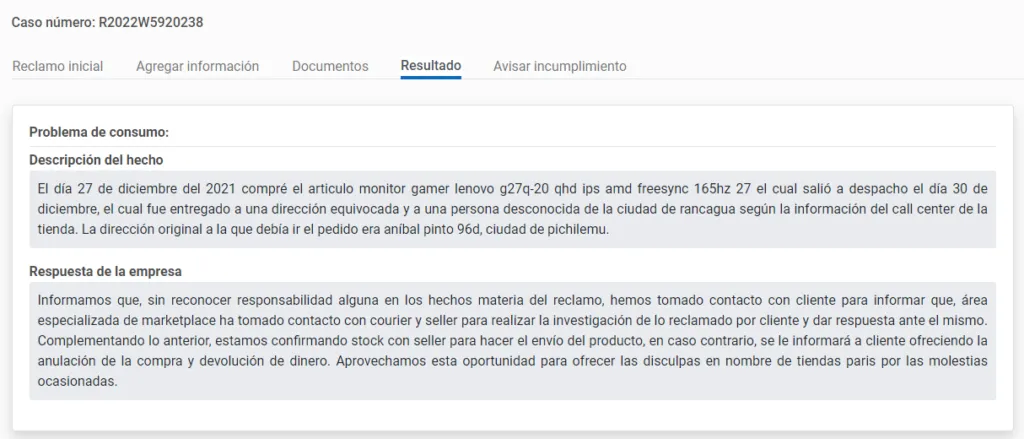Switch to the Agregar información tab

[197, 66]
